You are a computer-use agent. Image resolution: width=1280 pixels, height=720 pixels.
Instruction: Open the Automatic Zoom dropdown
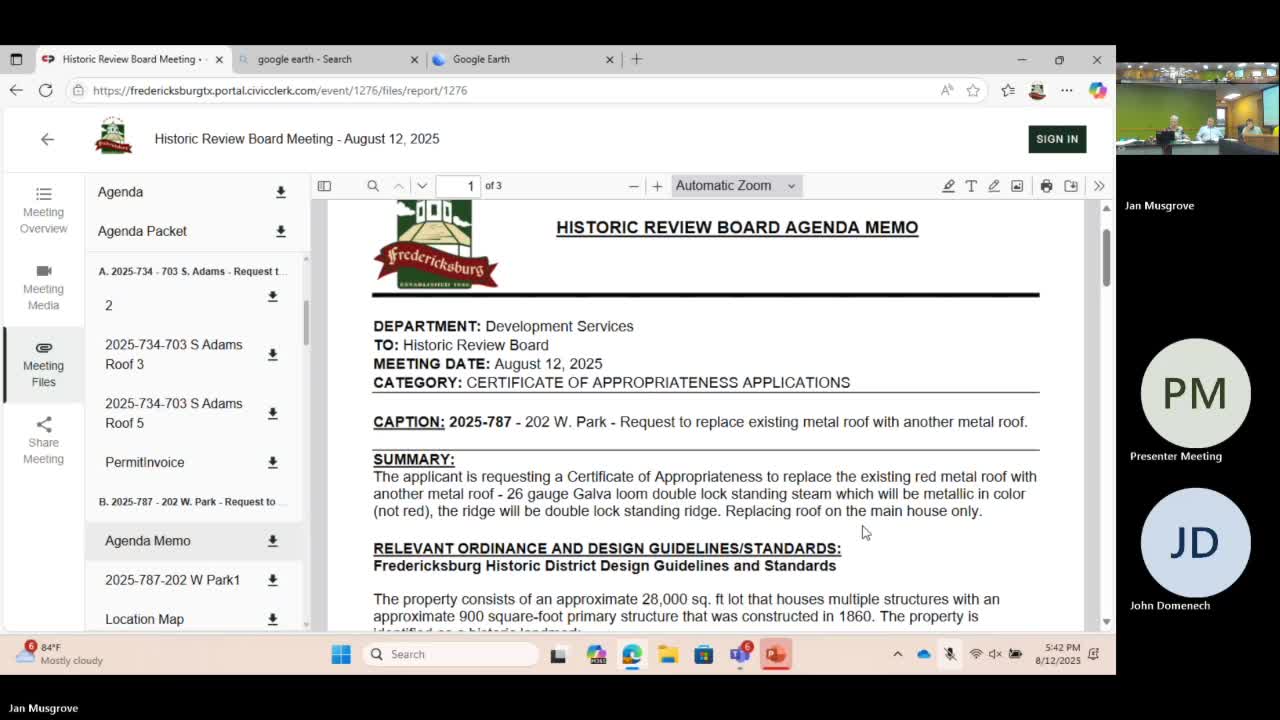[736, 185]
